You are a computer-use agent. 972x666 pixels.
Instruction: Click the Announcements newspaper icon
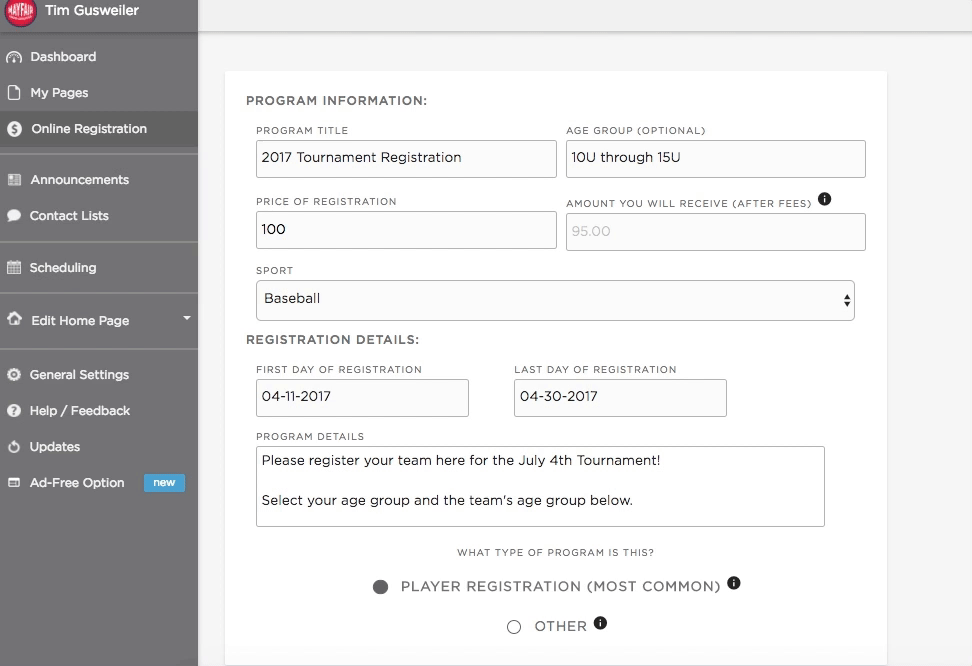[x=14, y=180]
